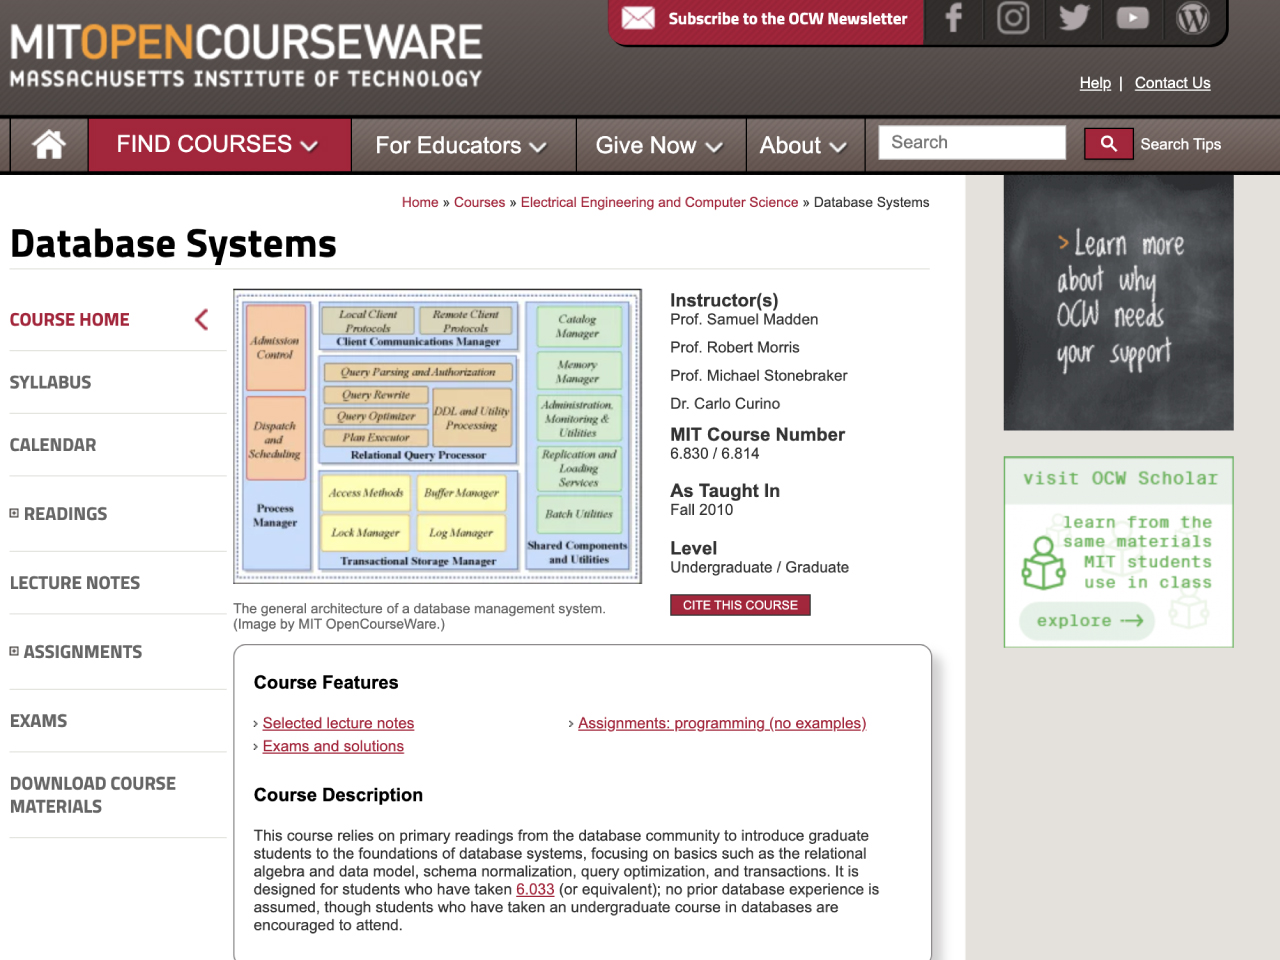
Task: Expand the Find Courses menu
Action: 219,145
